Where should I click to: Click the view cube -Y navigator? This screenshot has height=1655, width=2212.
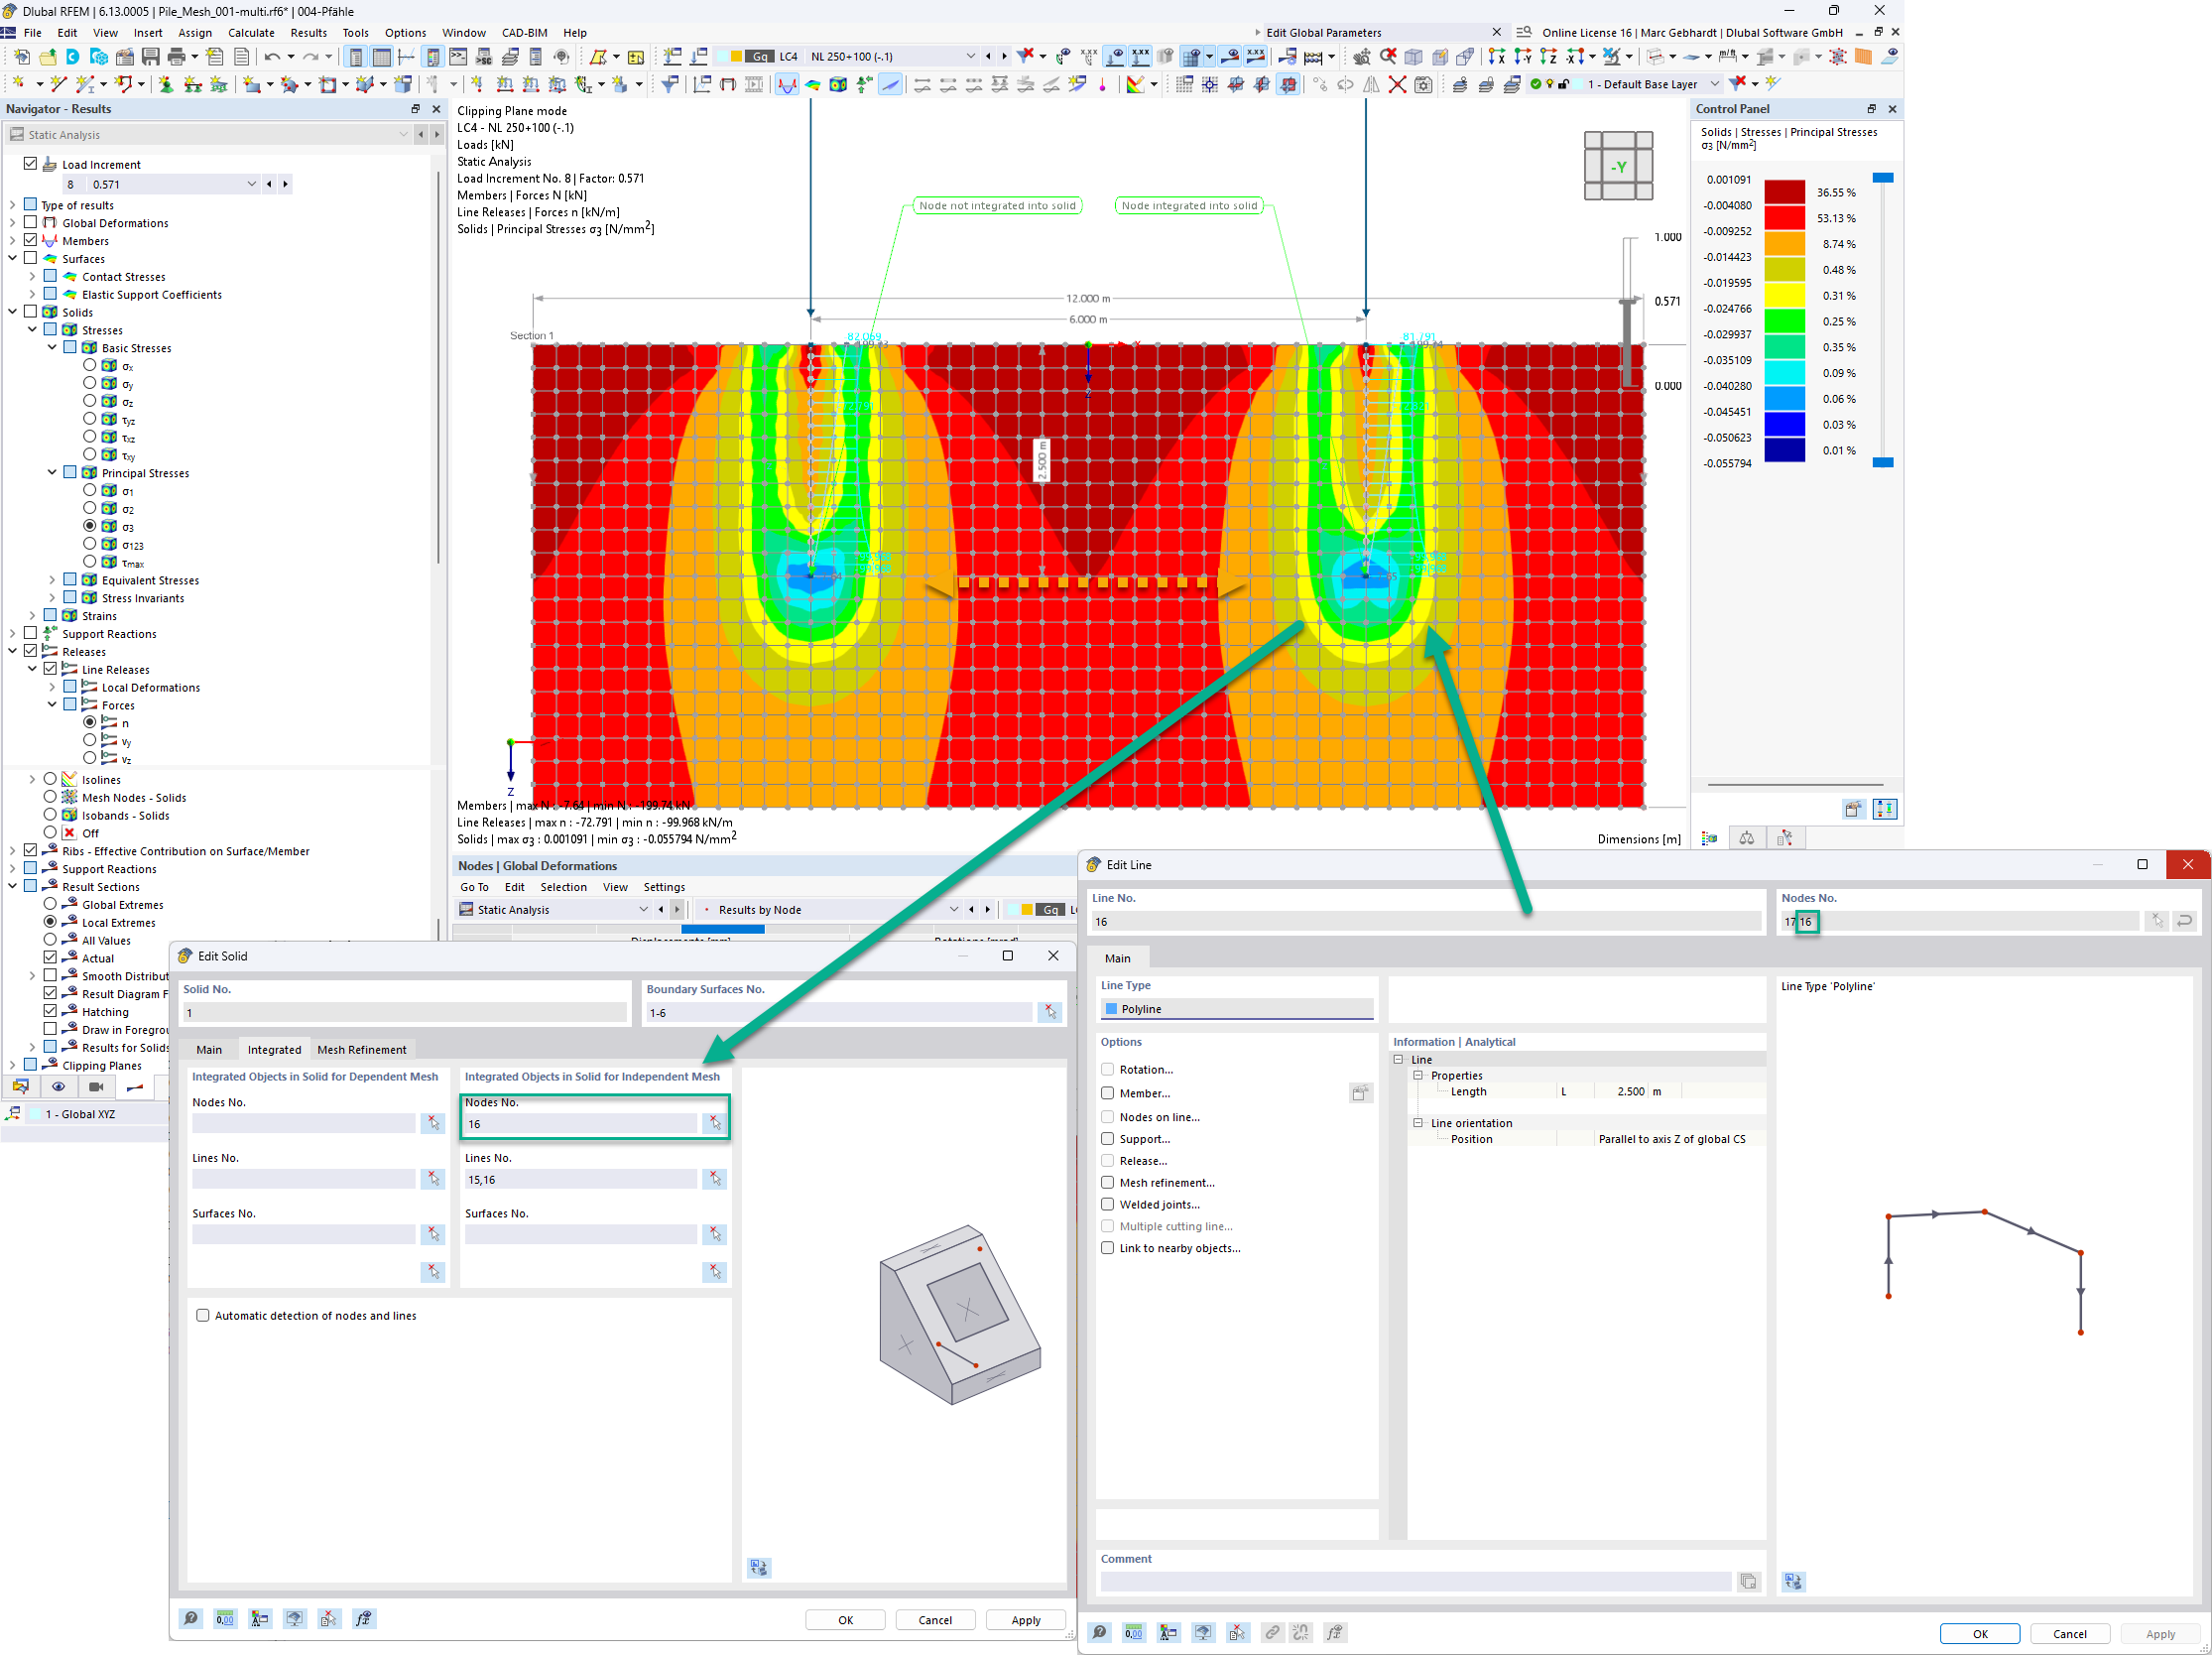pos(1618,167)
